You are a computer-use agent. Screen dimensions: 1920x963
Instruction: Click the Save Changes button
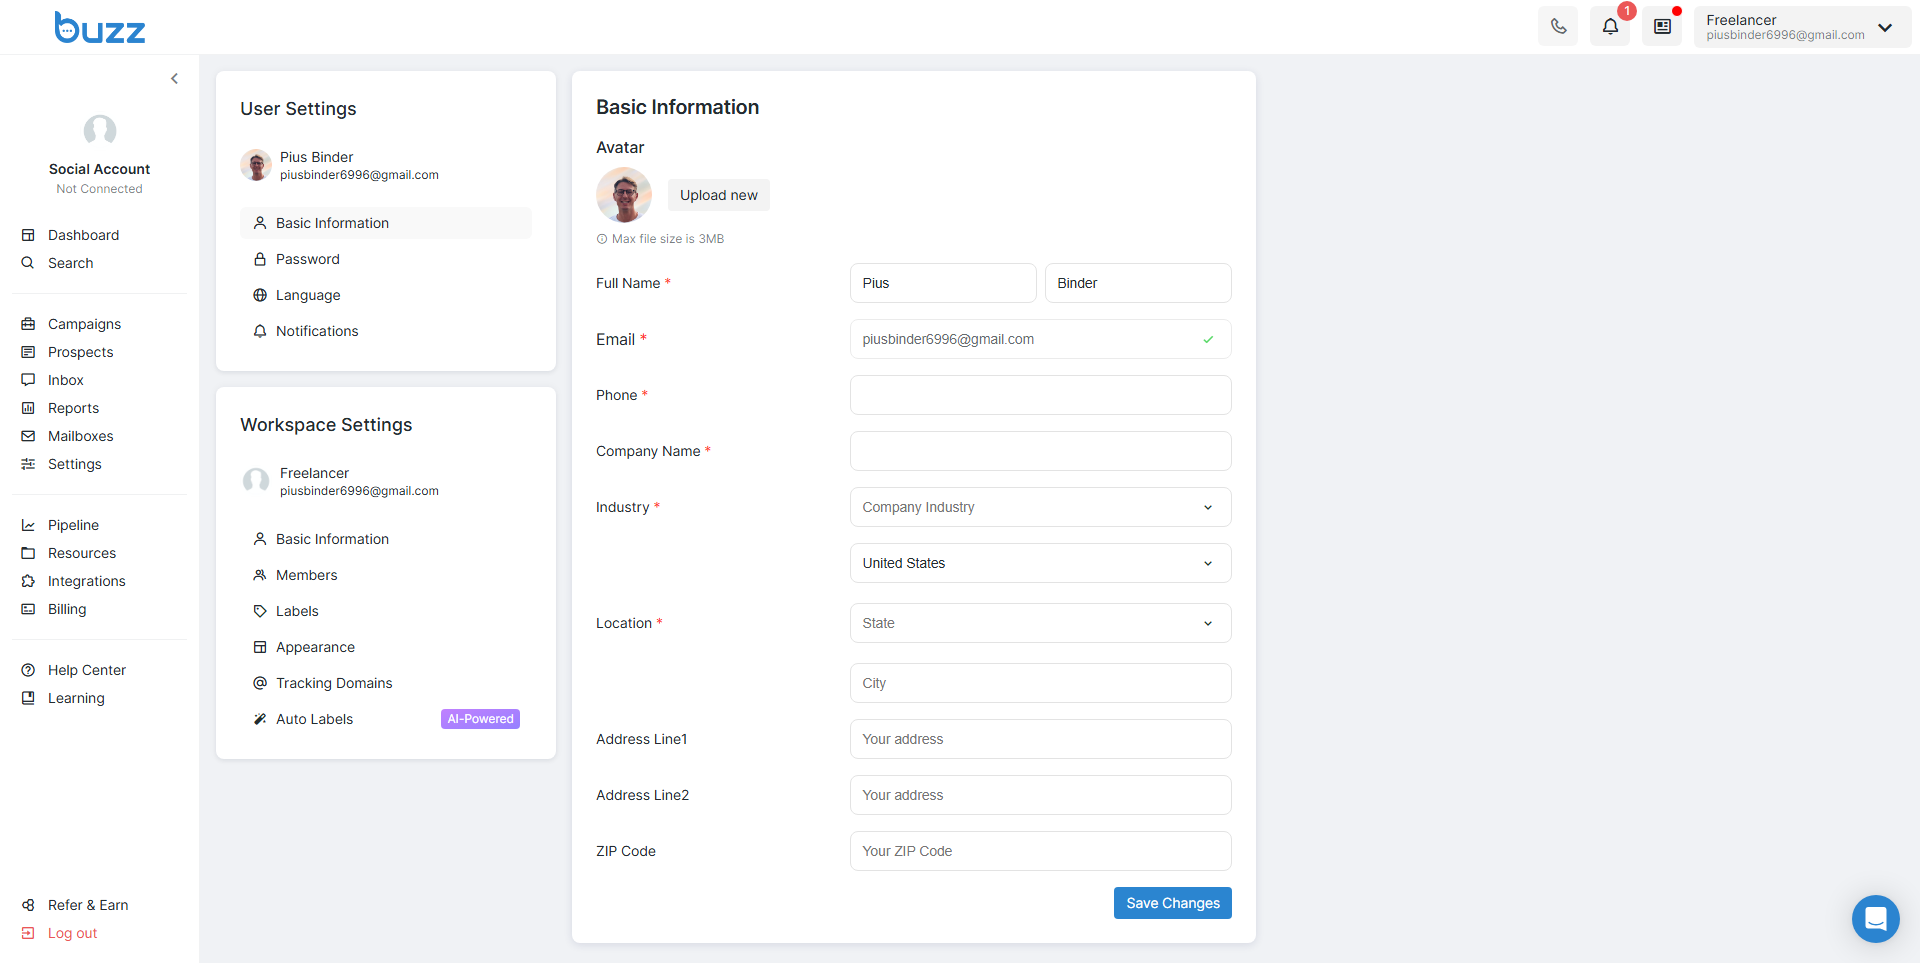click(x=1172, y=903)
